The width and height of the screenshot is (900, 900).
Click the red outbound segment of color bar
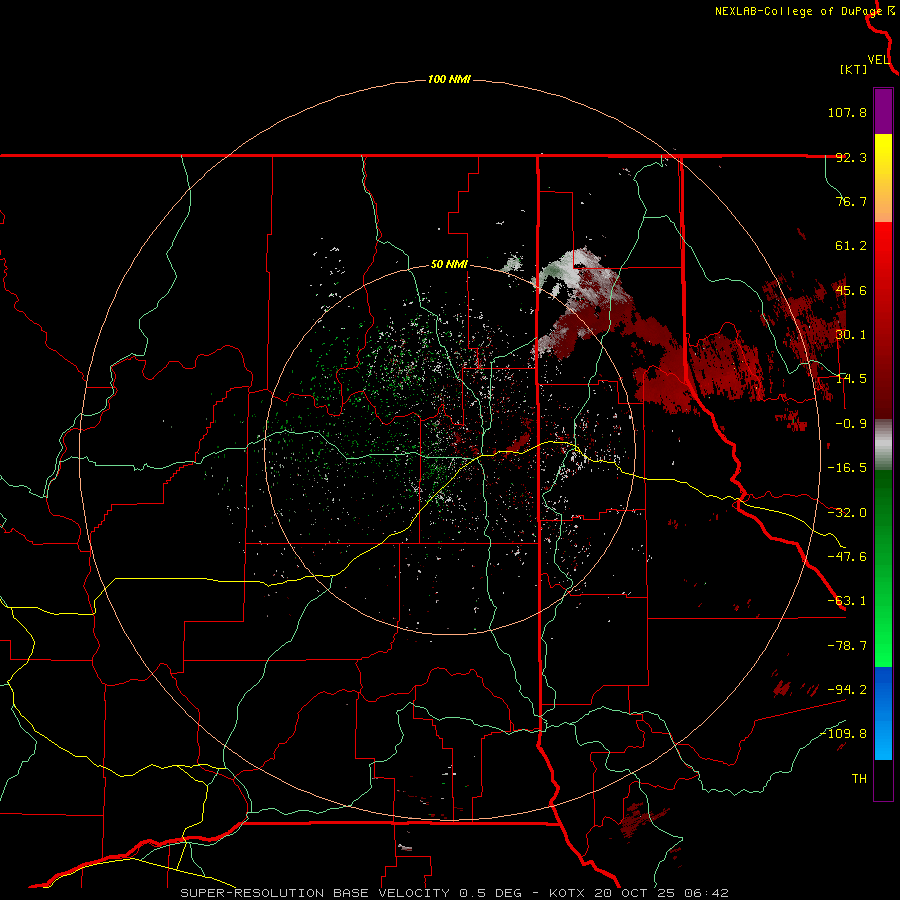tap(883, 320)
